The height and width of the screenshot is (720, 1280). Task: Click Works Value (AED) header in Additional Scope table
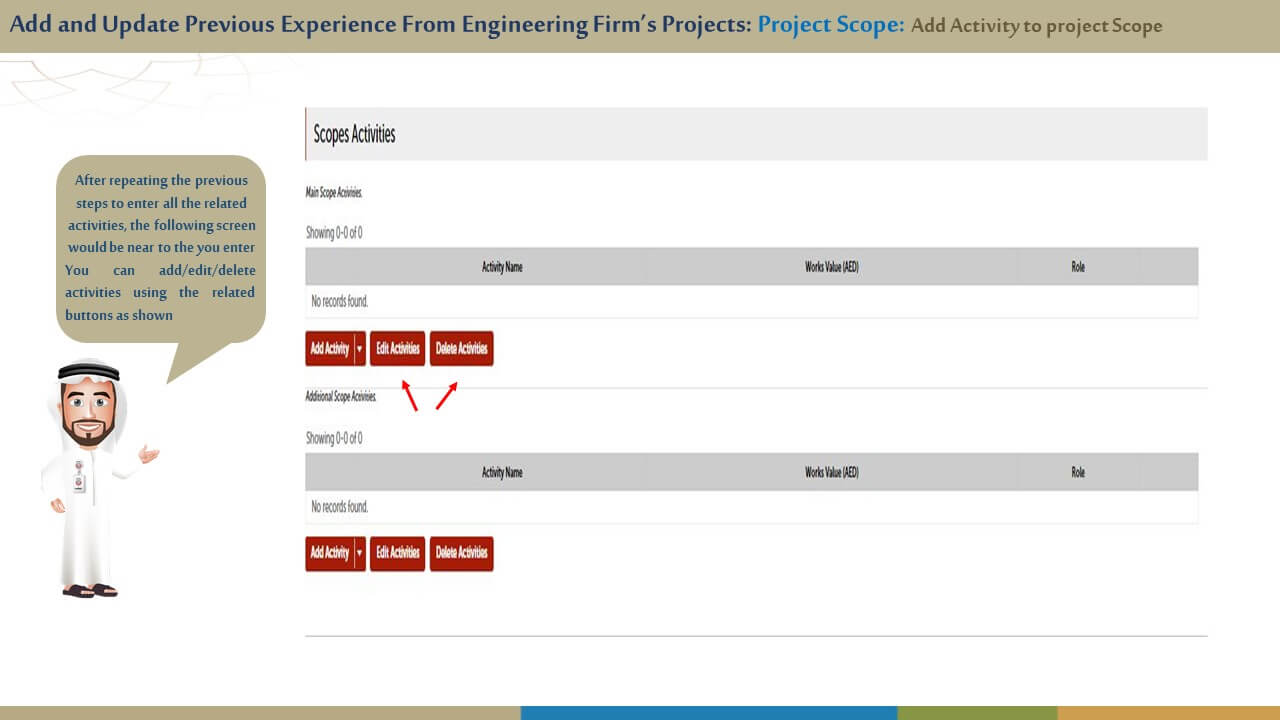point(831,472)
